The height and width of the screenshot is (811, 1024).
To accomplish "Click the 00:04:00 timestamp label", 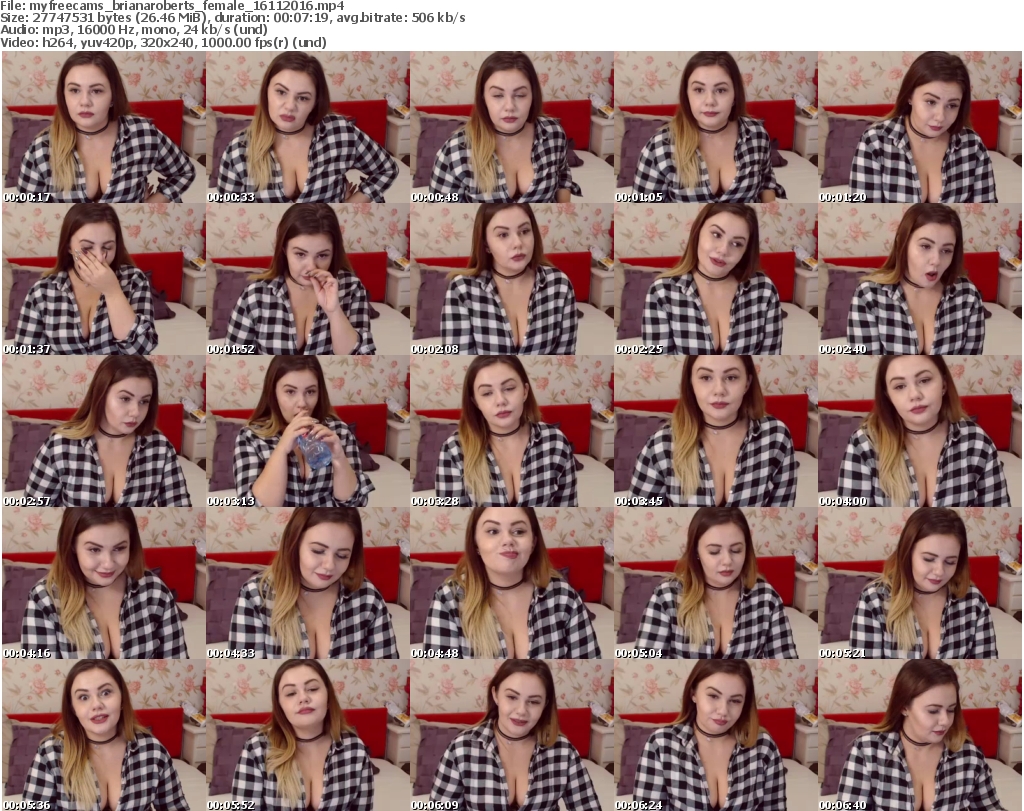I will [x=844, y=501].
